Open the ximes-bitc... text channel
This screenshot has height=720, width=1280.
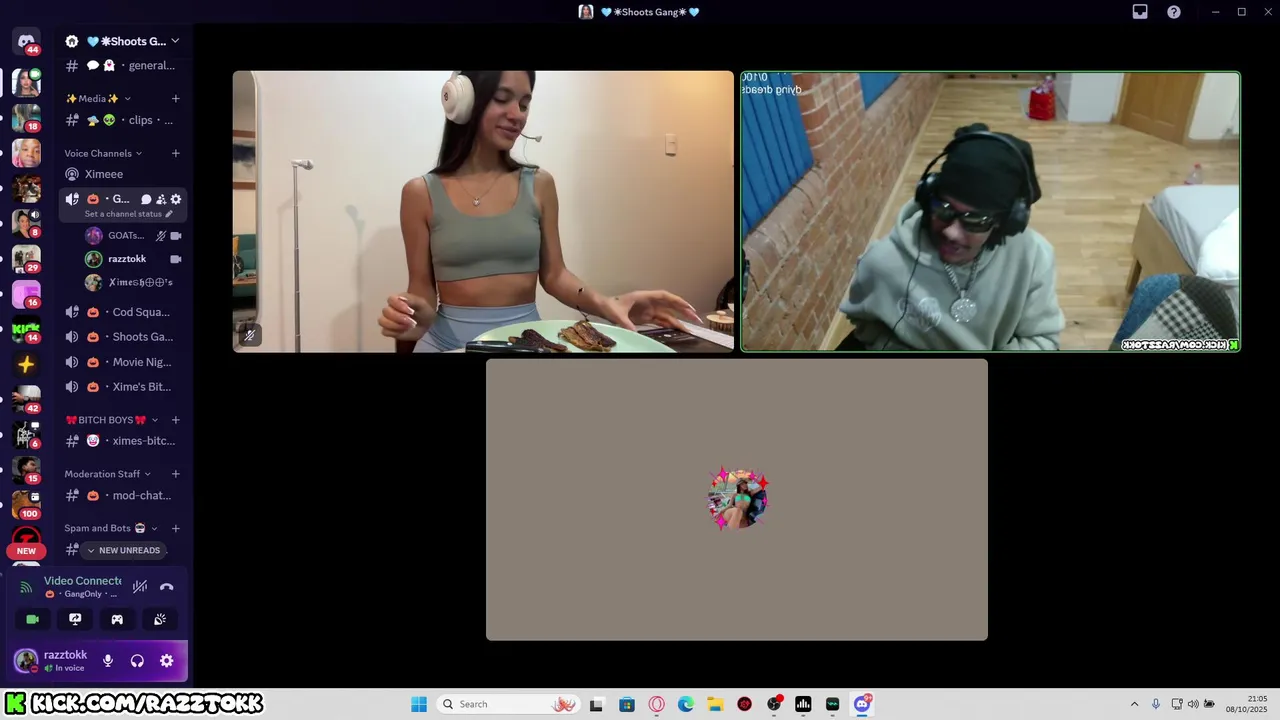[x=123, y=441]
